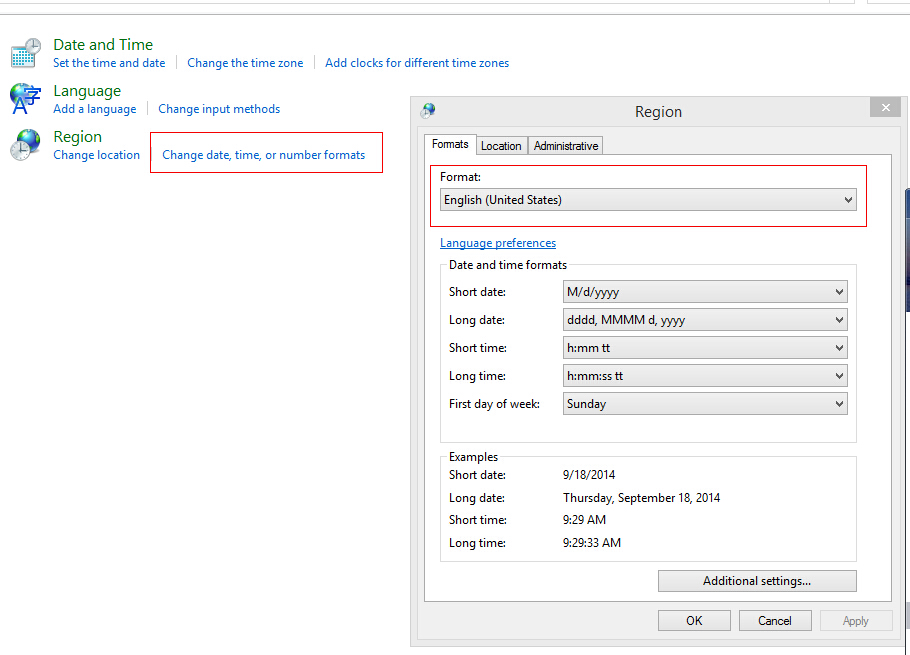The image size is (910, 655).
Task: Click the Additional settings button
Action: point(757,581)
